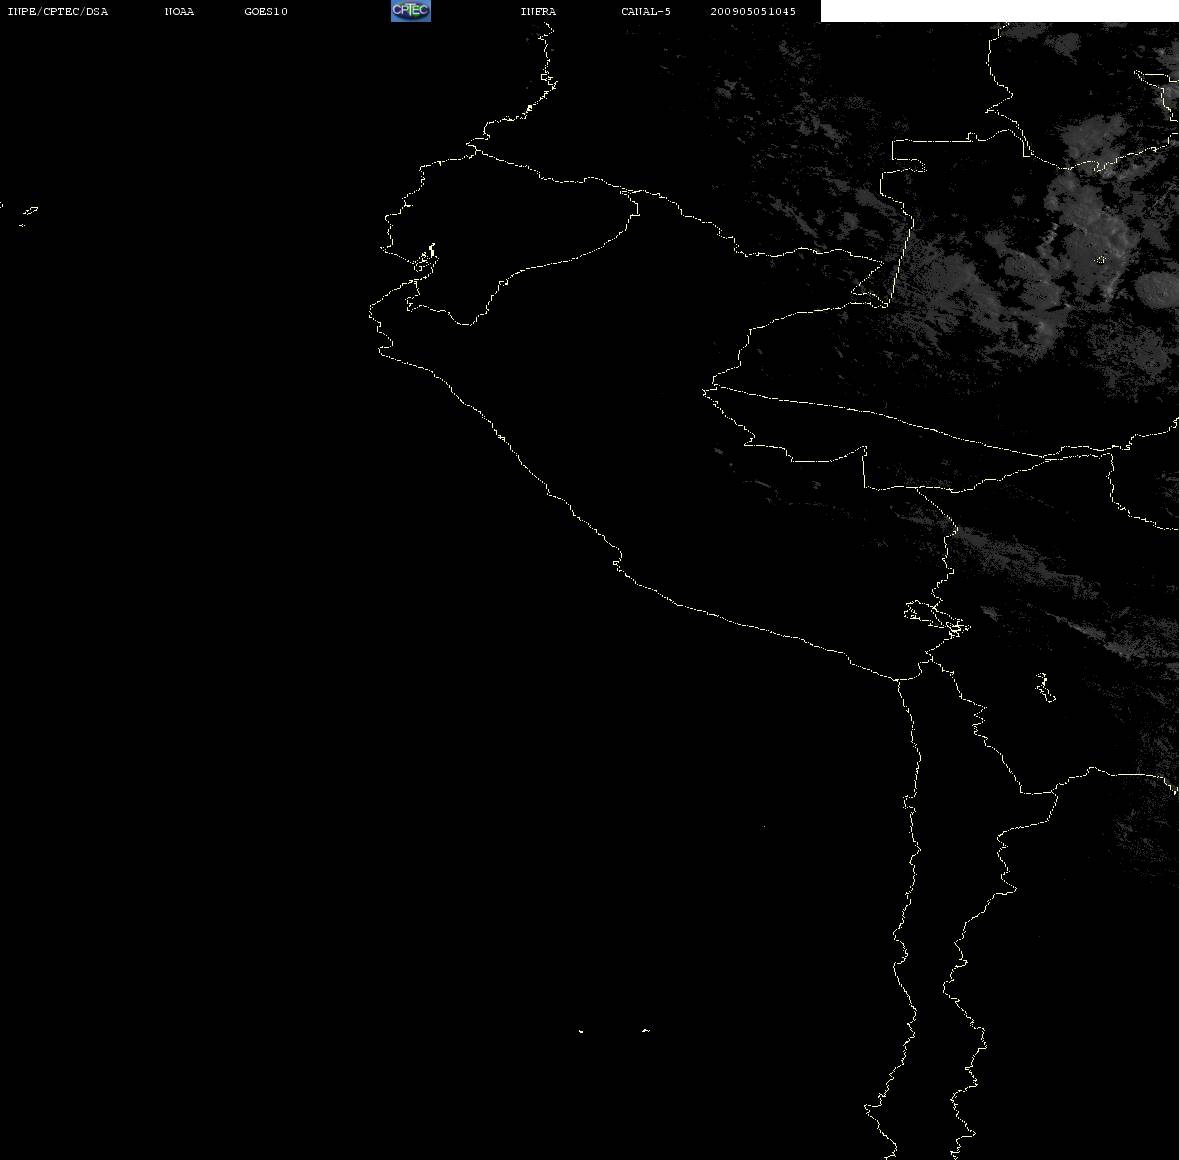Click the 200905051045 timestamp
The image size is (1179, 1160).
pyautogui.click(x=753, y=11)
